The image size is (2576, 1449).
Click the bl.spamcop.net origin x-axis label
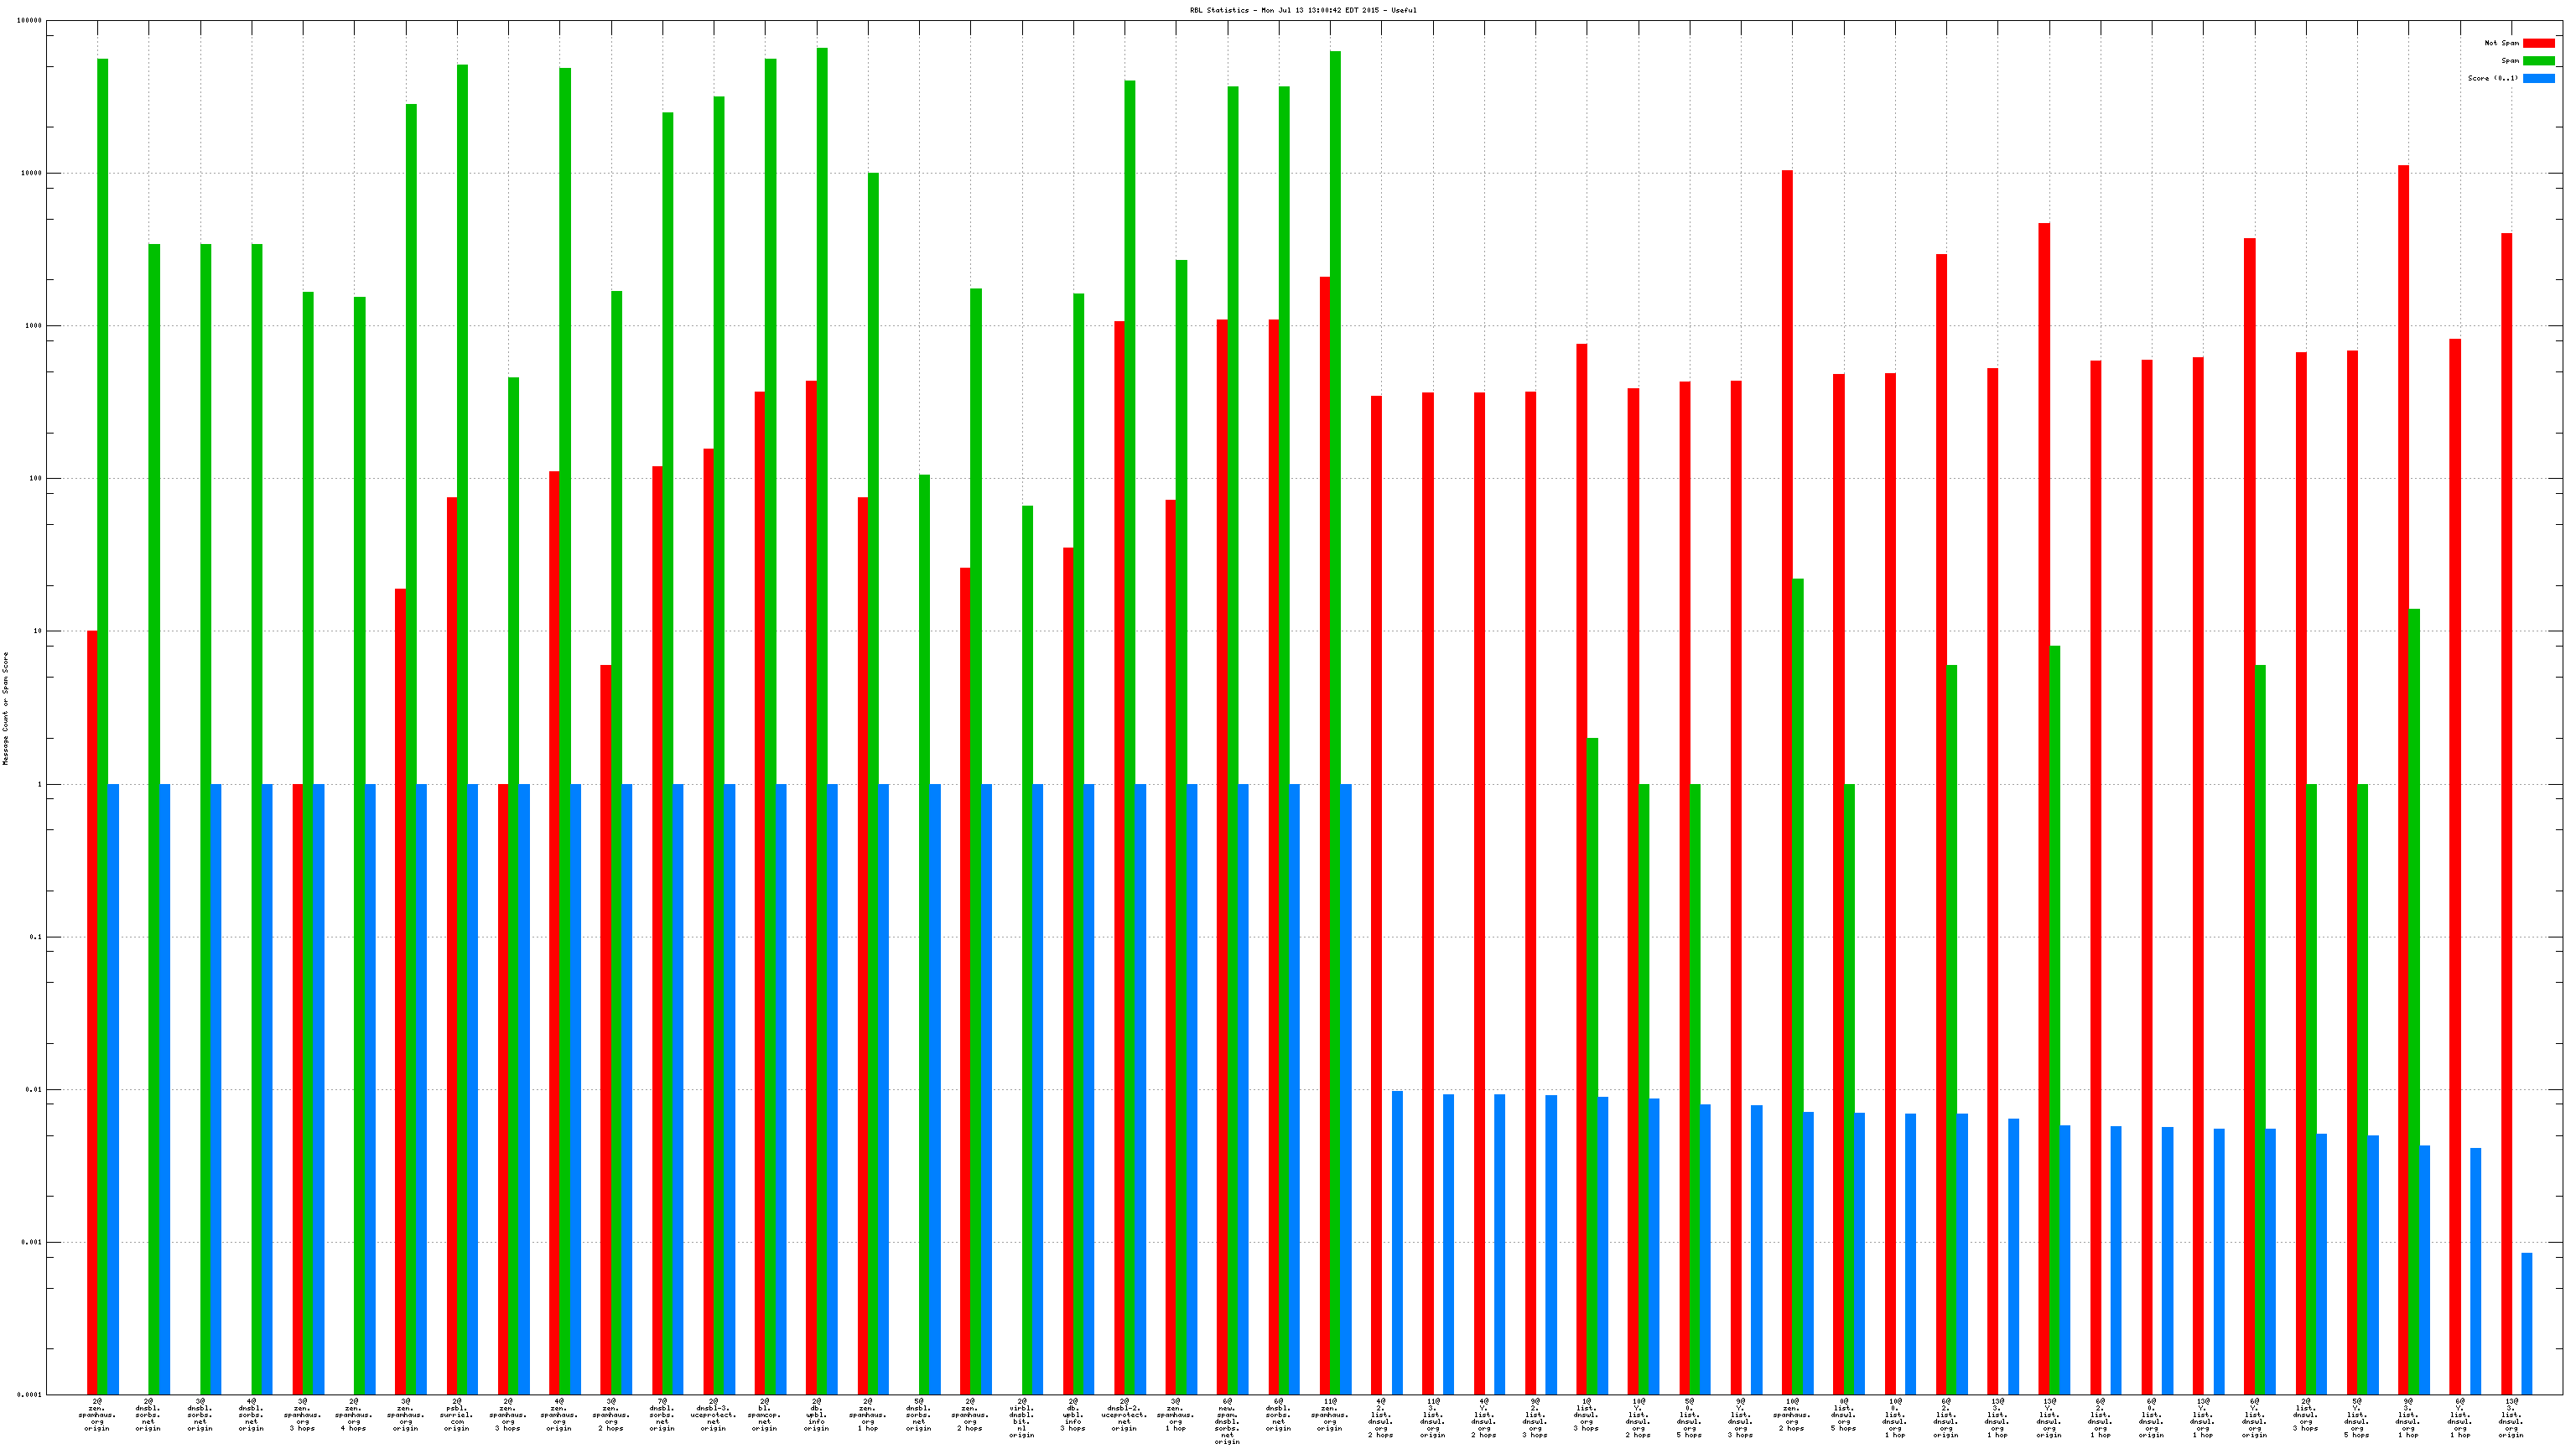pos(765,1415)
